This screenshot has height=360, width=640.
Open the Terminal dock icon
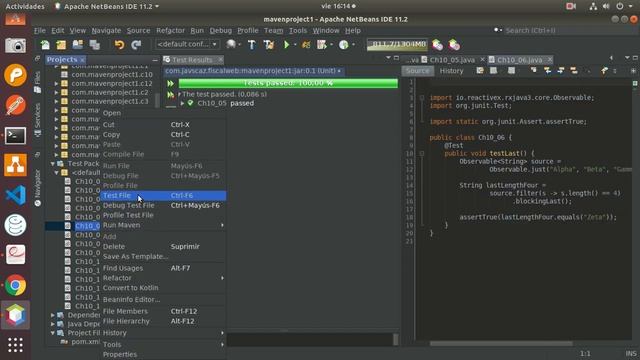click(x=15, y=136)
